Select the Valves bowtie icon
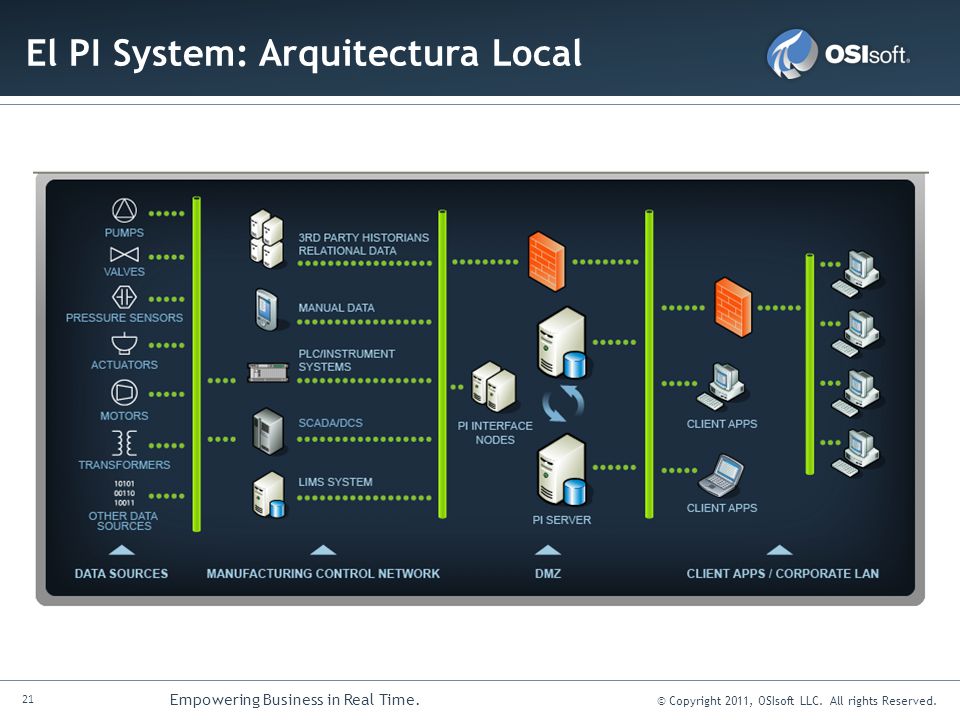The height and width of the screenshot is (720, 960). pos(124,254)
